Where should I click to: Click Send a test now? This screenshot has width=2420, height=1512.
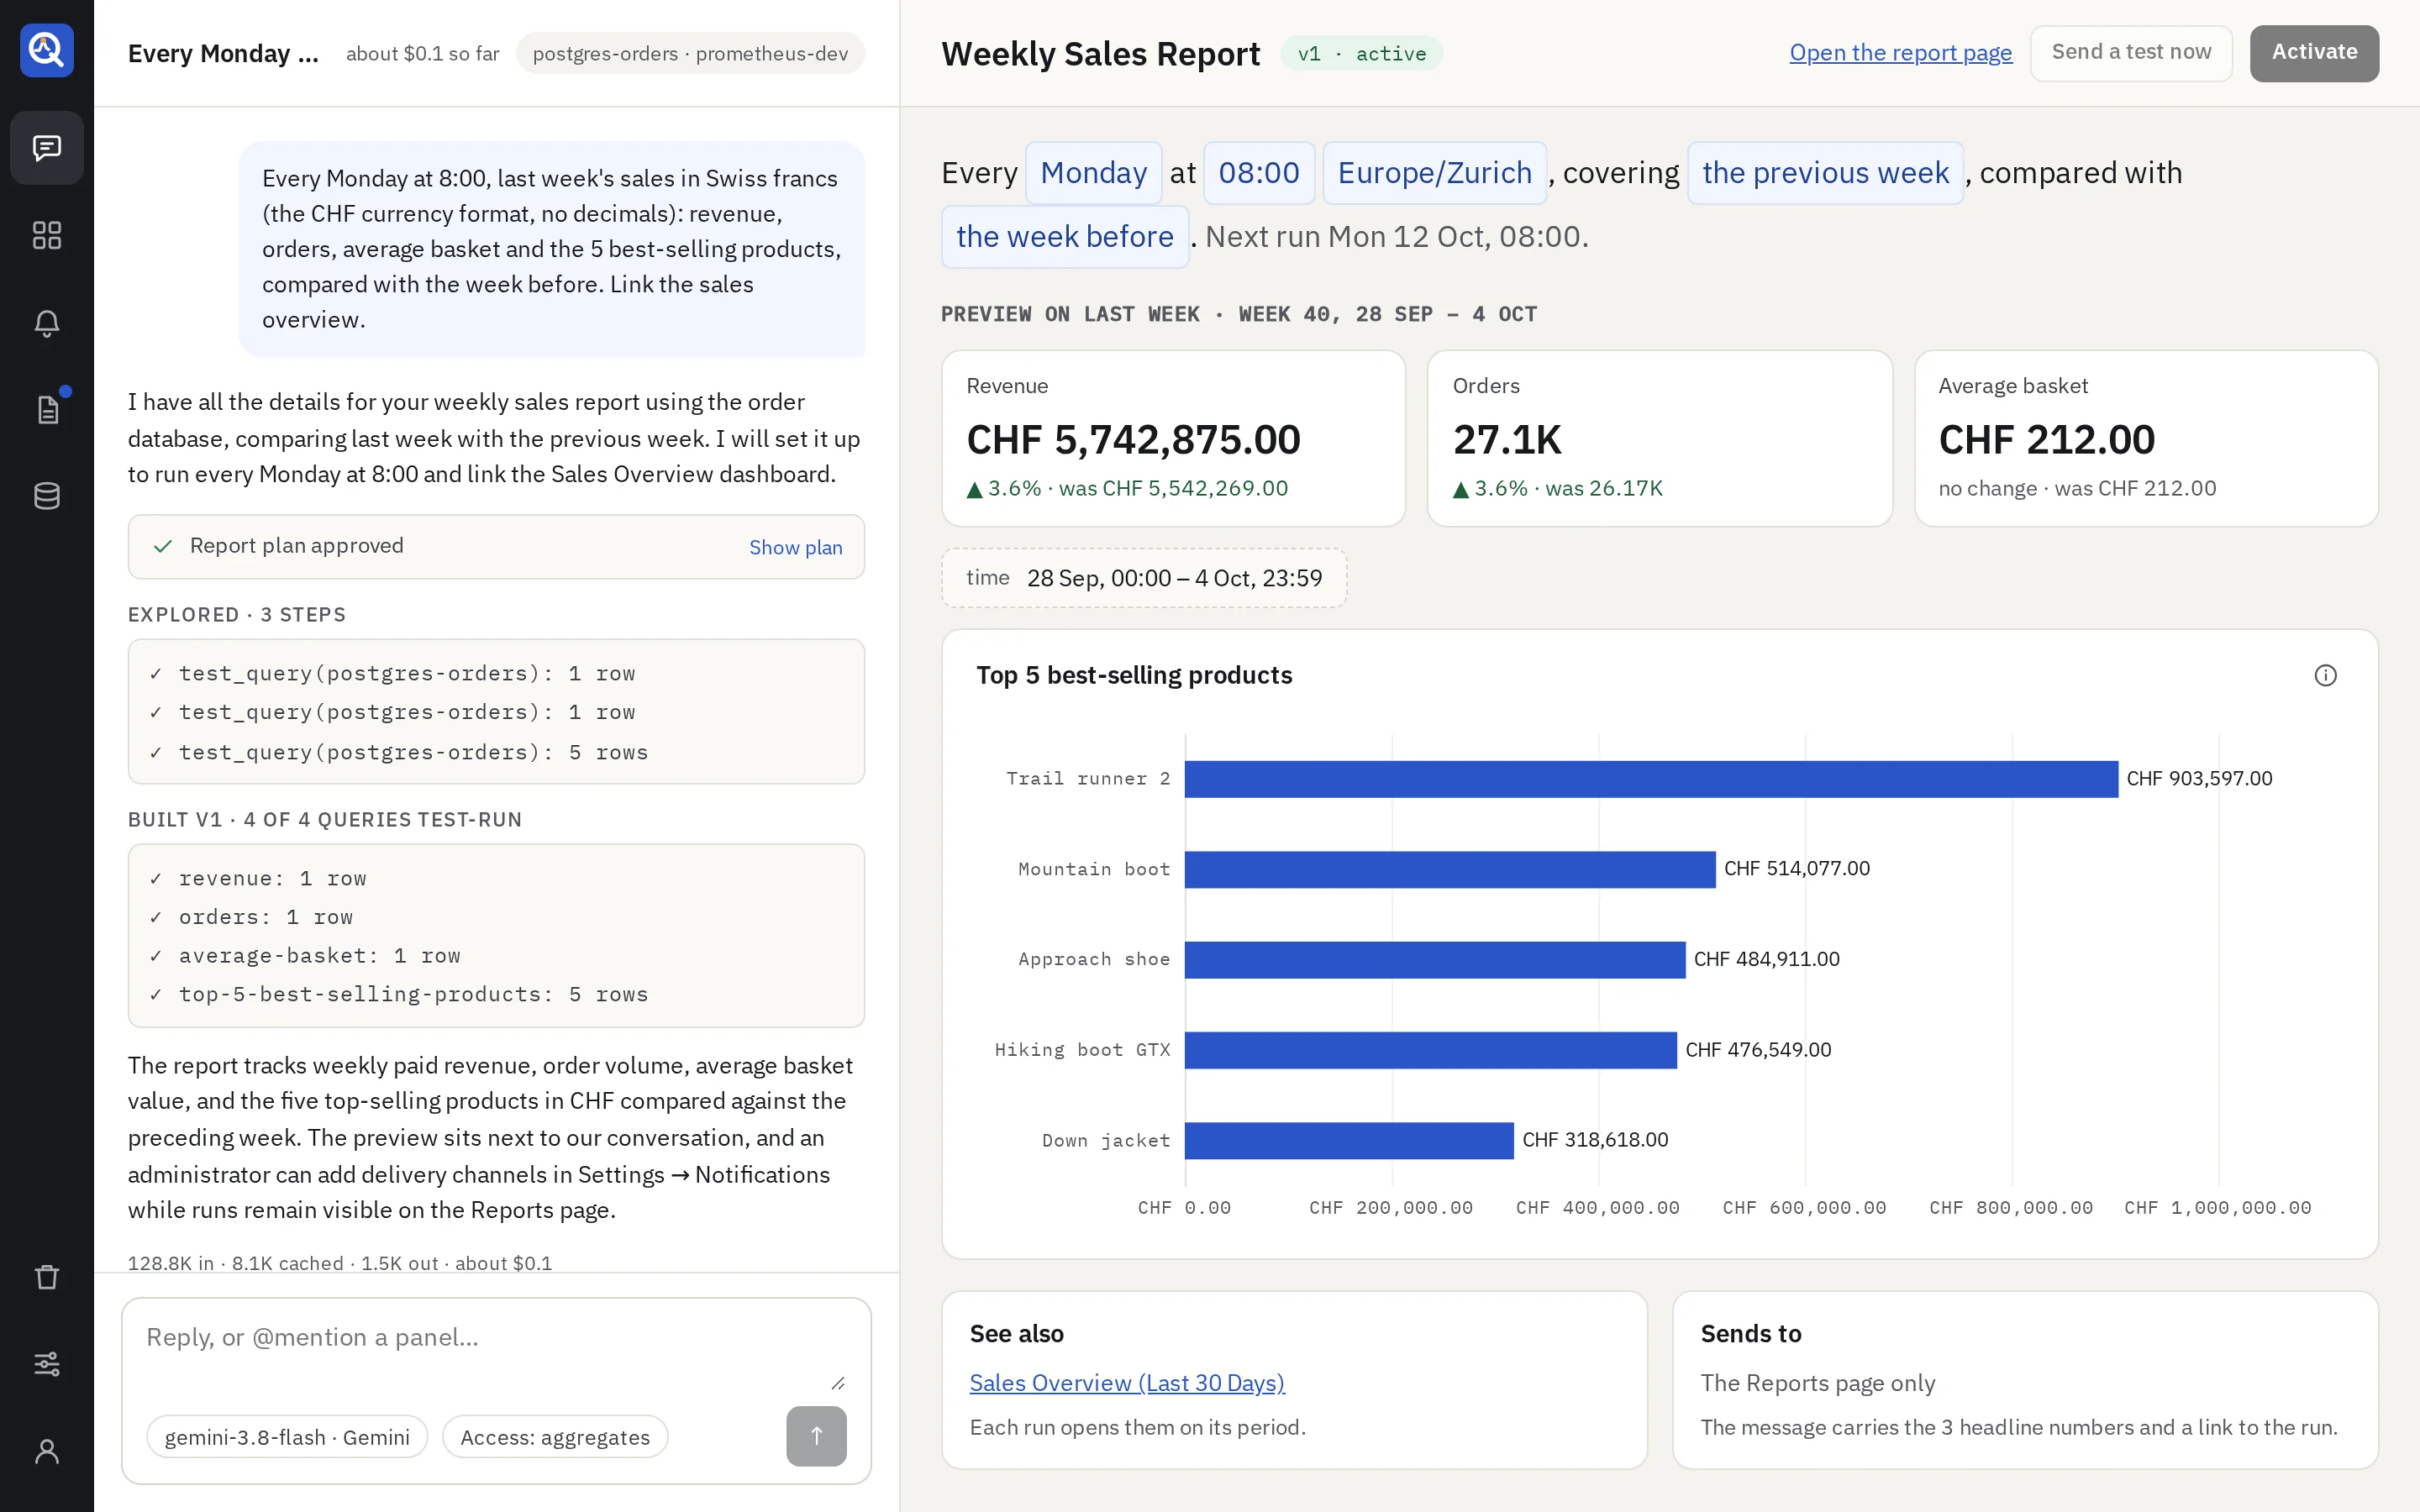[x=2131, y=53]
